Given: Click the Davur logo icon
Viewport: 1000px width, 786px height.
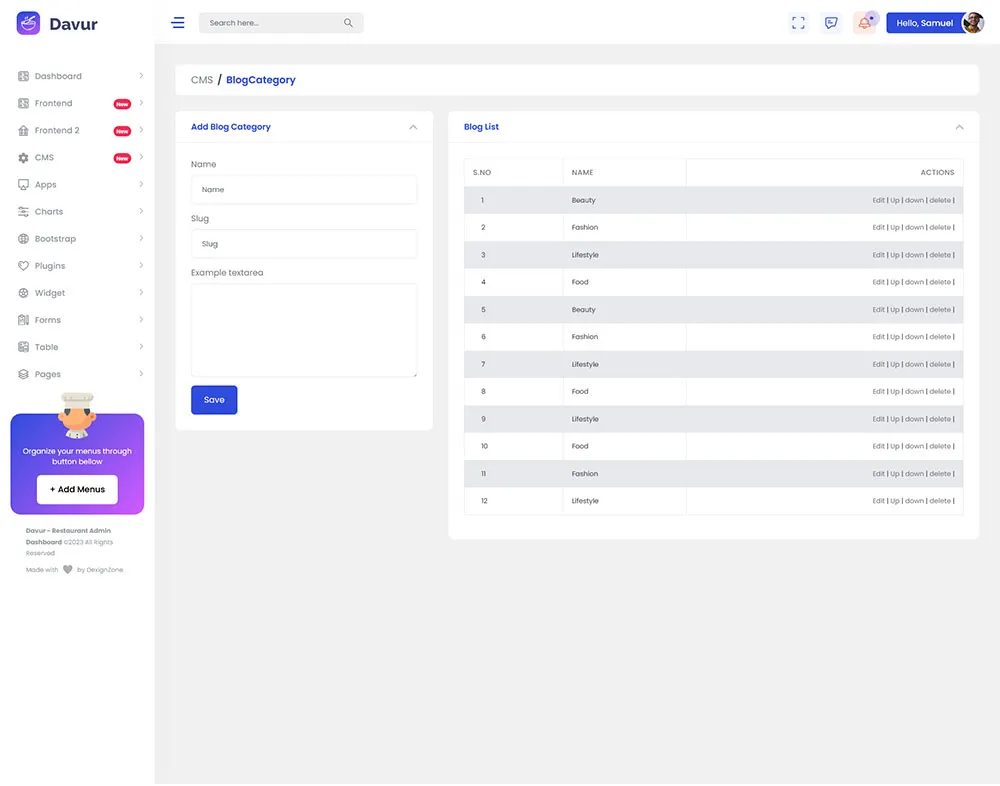Looking at the screenshot, I should pos(28,23).
